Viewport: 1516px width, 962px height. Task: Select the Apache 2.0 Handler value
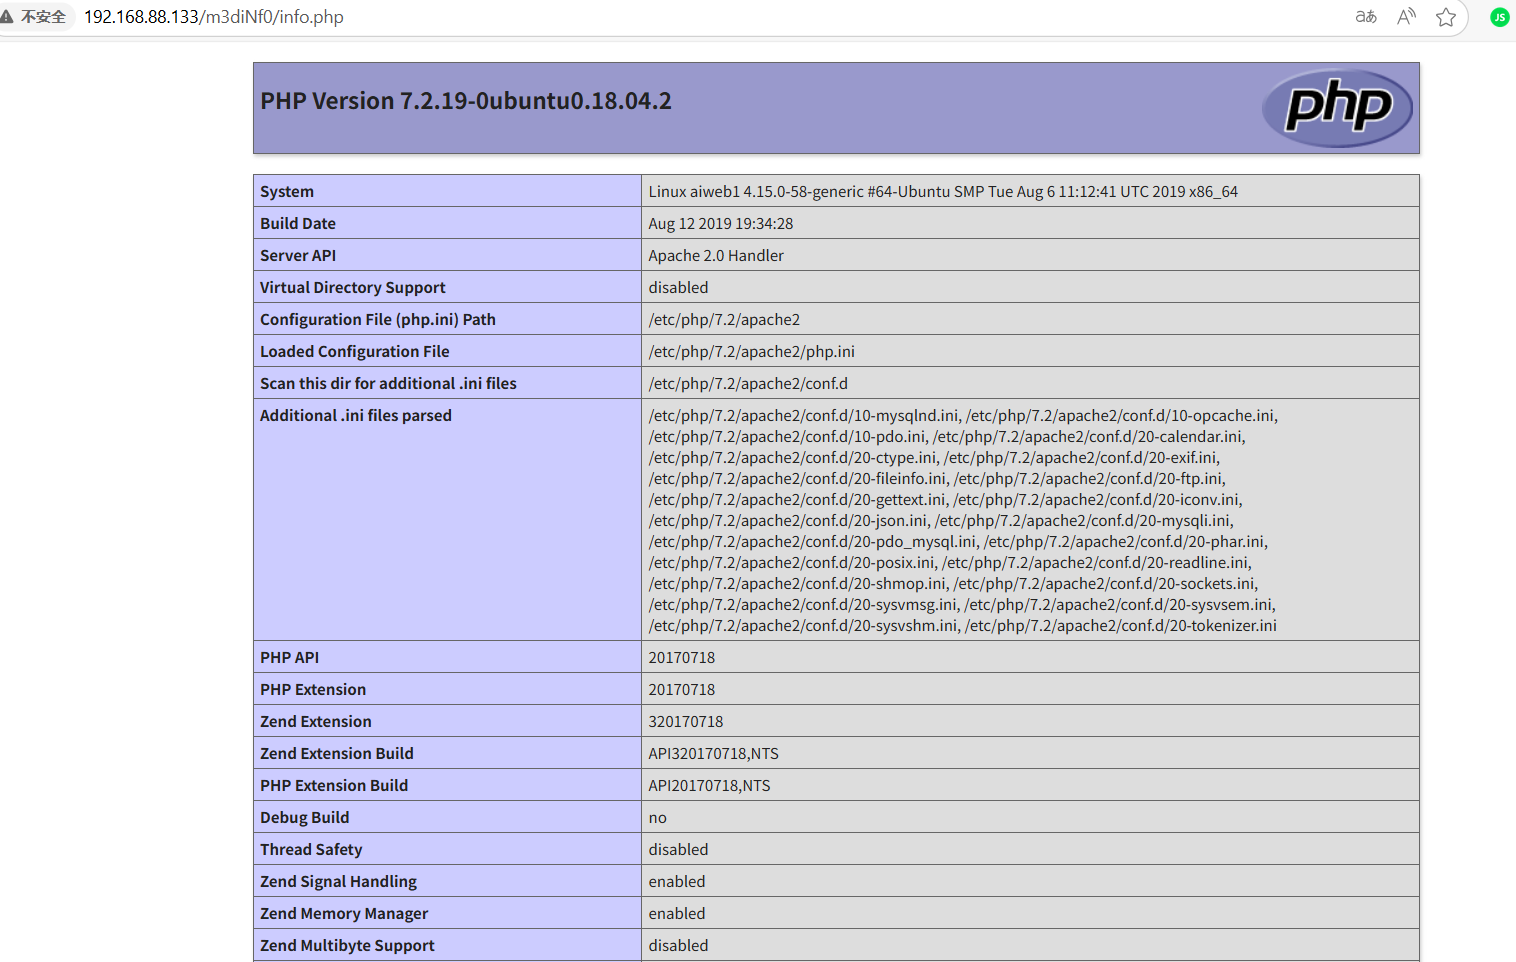pyautogui.click(x=715, y=255)
